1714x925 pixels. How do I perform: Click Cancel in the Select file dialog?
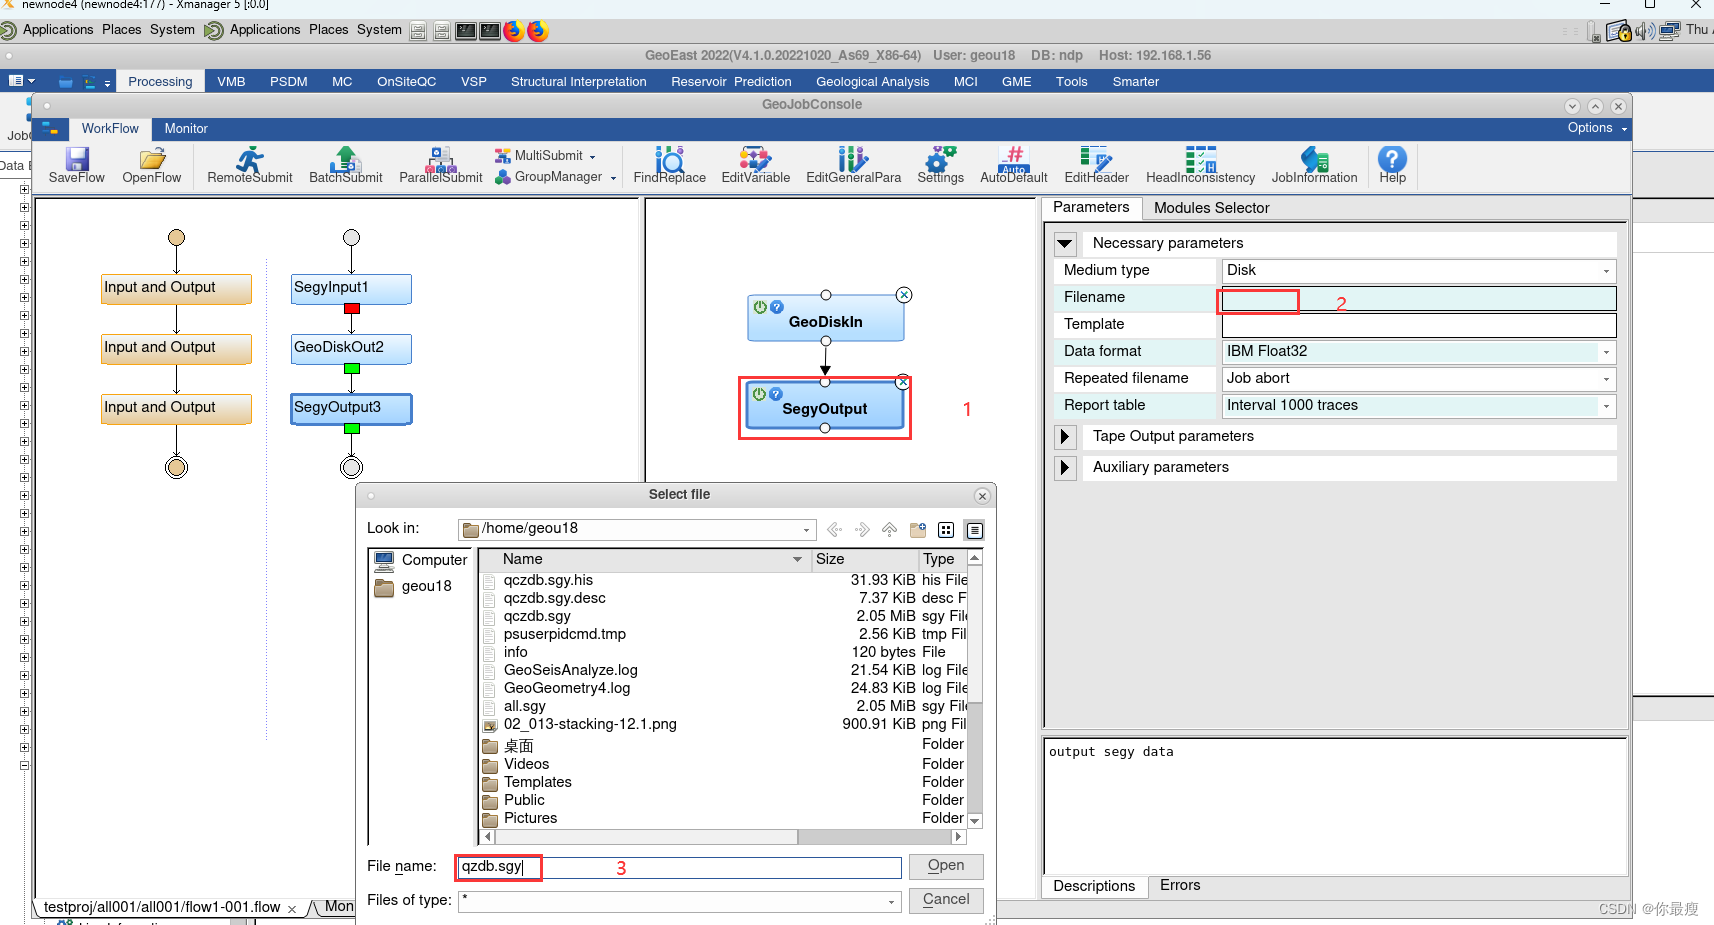coord(946,900)
